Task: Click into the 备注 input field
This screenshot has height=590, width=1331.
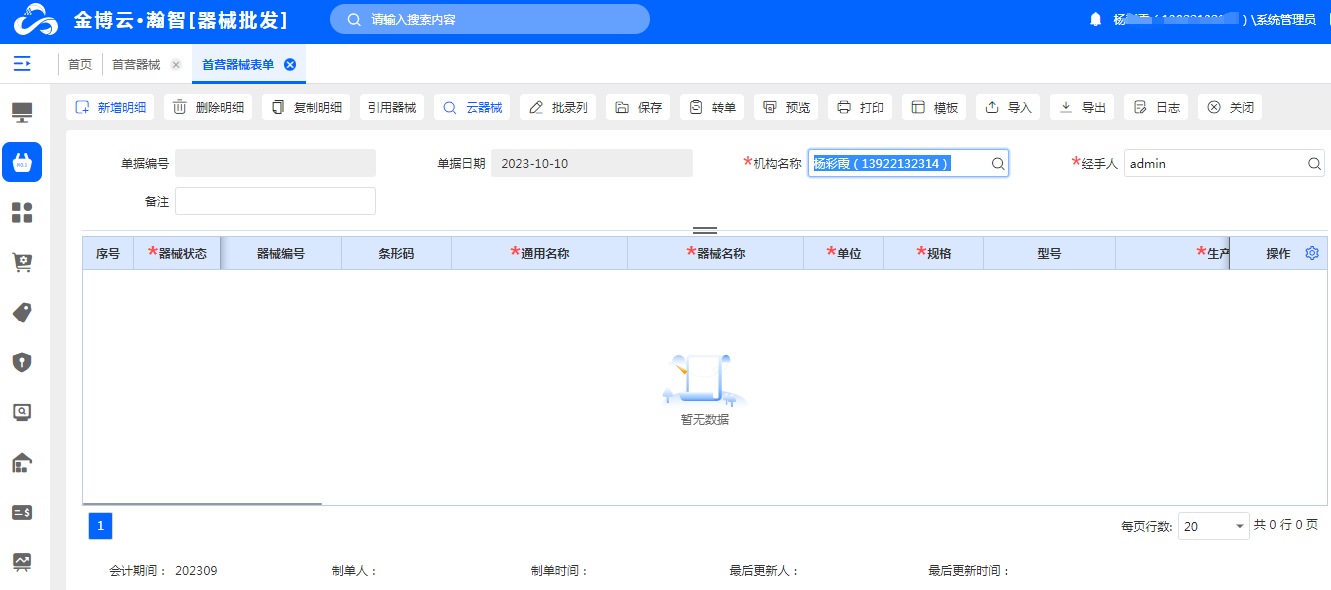Action: [275, 201]
